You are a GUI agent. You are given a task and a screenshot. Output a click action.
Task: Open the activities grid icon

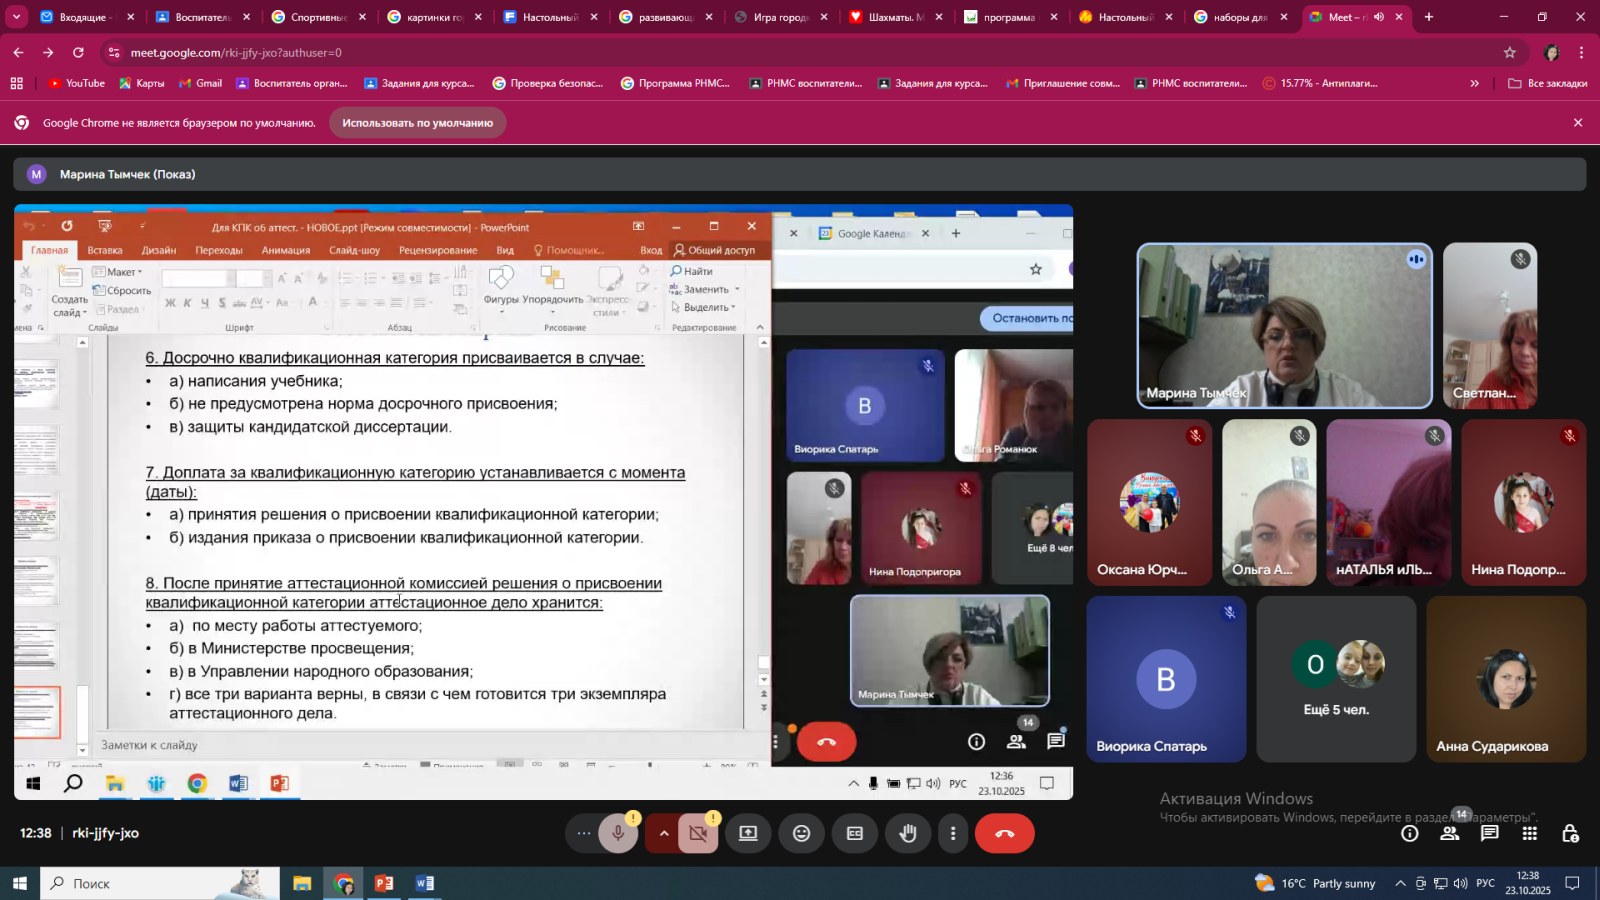point(1530,834)
